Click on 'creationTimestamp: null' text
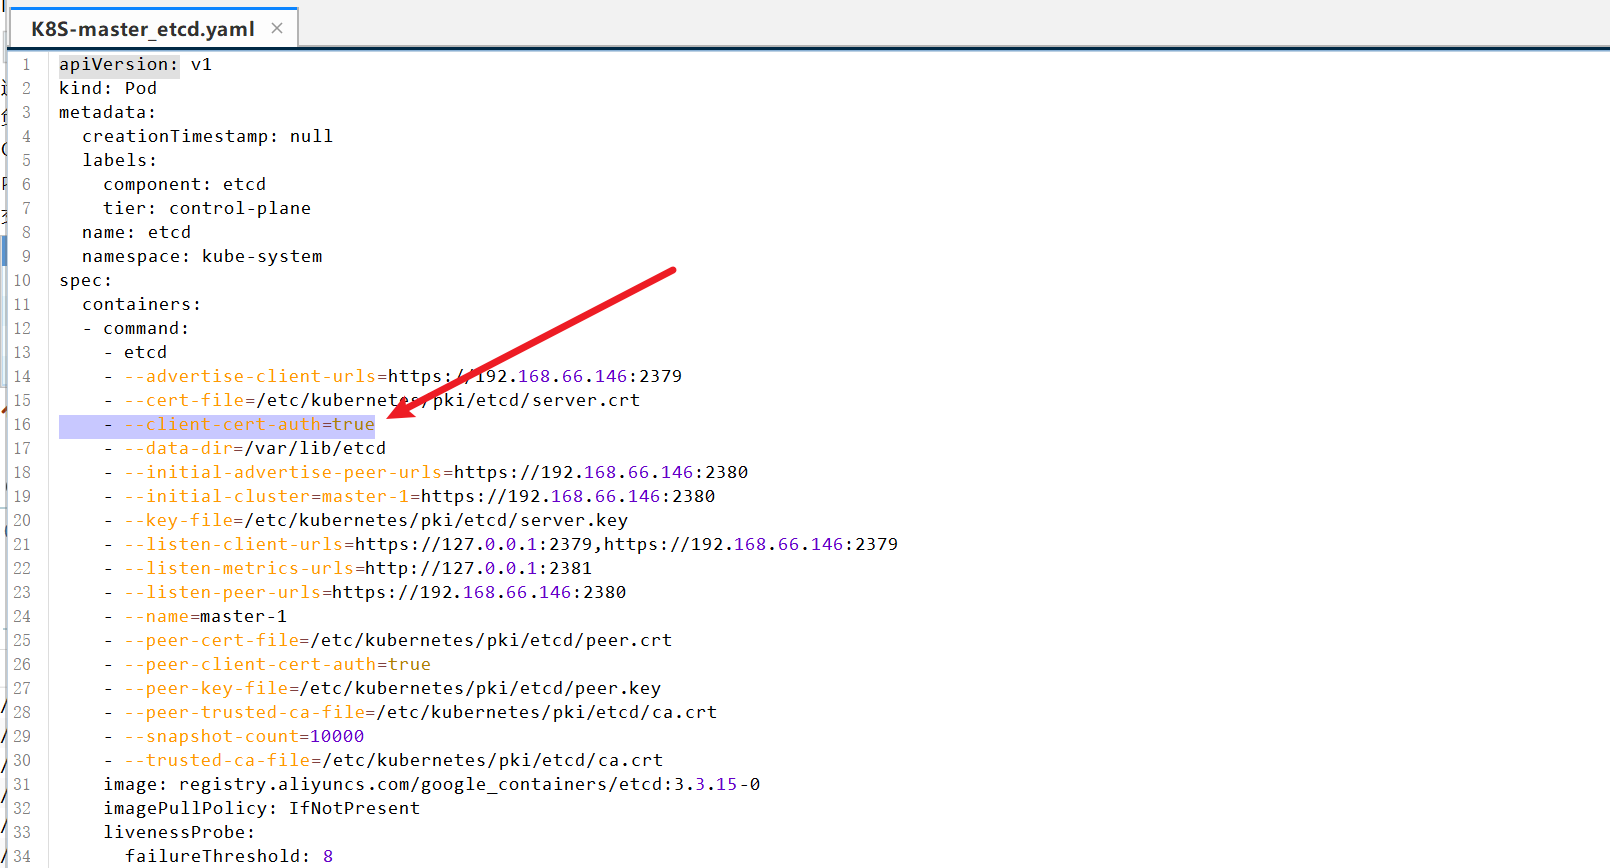 (207, 137)
